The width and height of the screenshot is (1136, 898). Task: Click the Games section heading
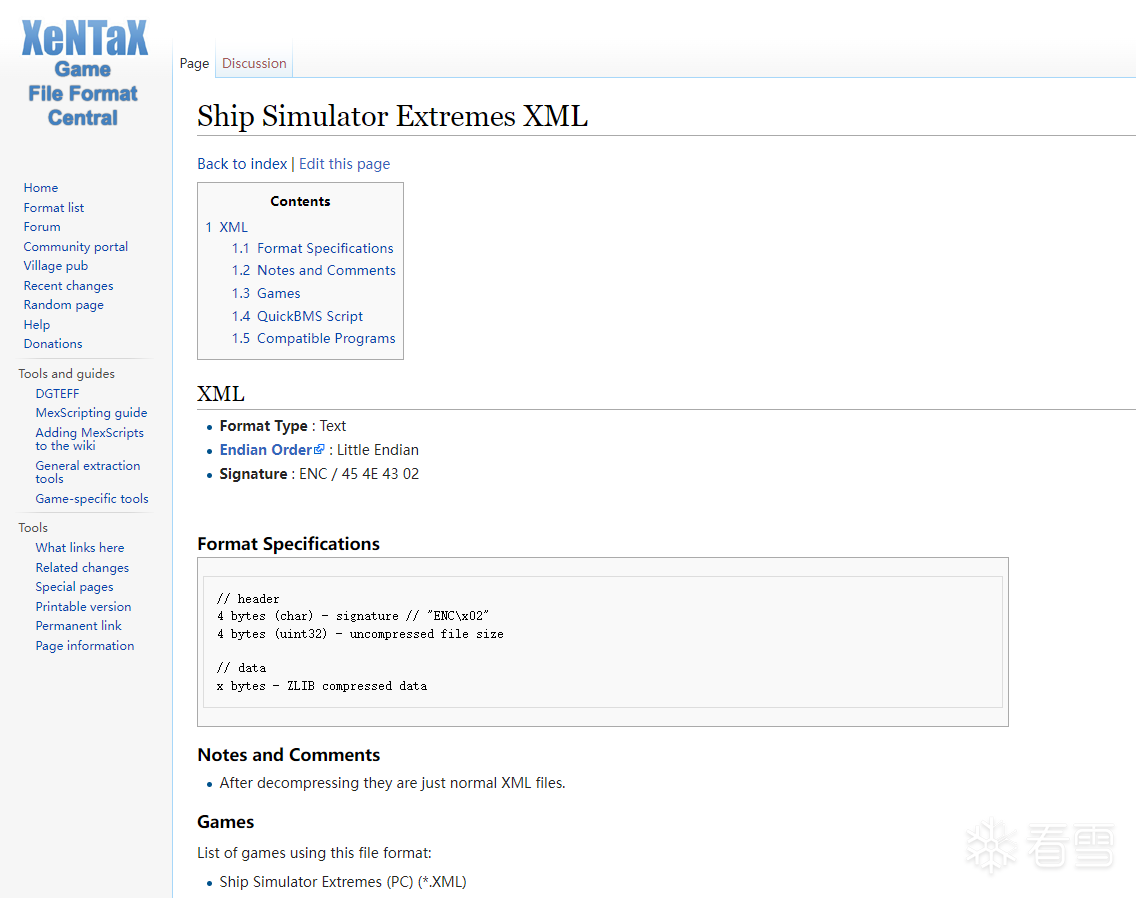click(225, 822)
